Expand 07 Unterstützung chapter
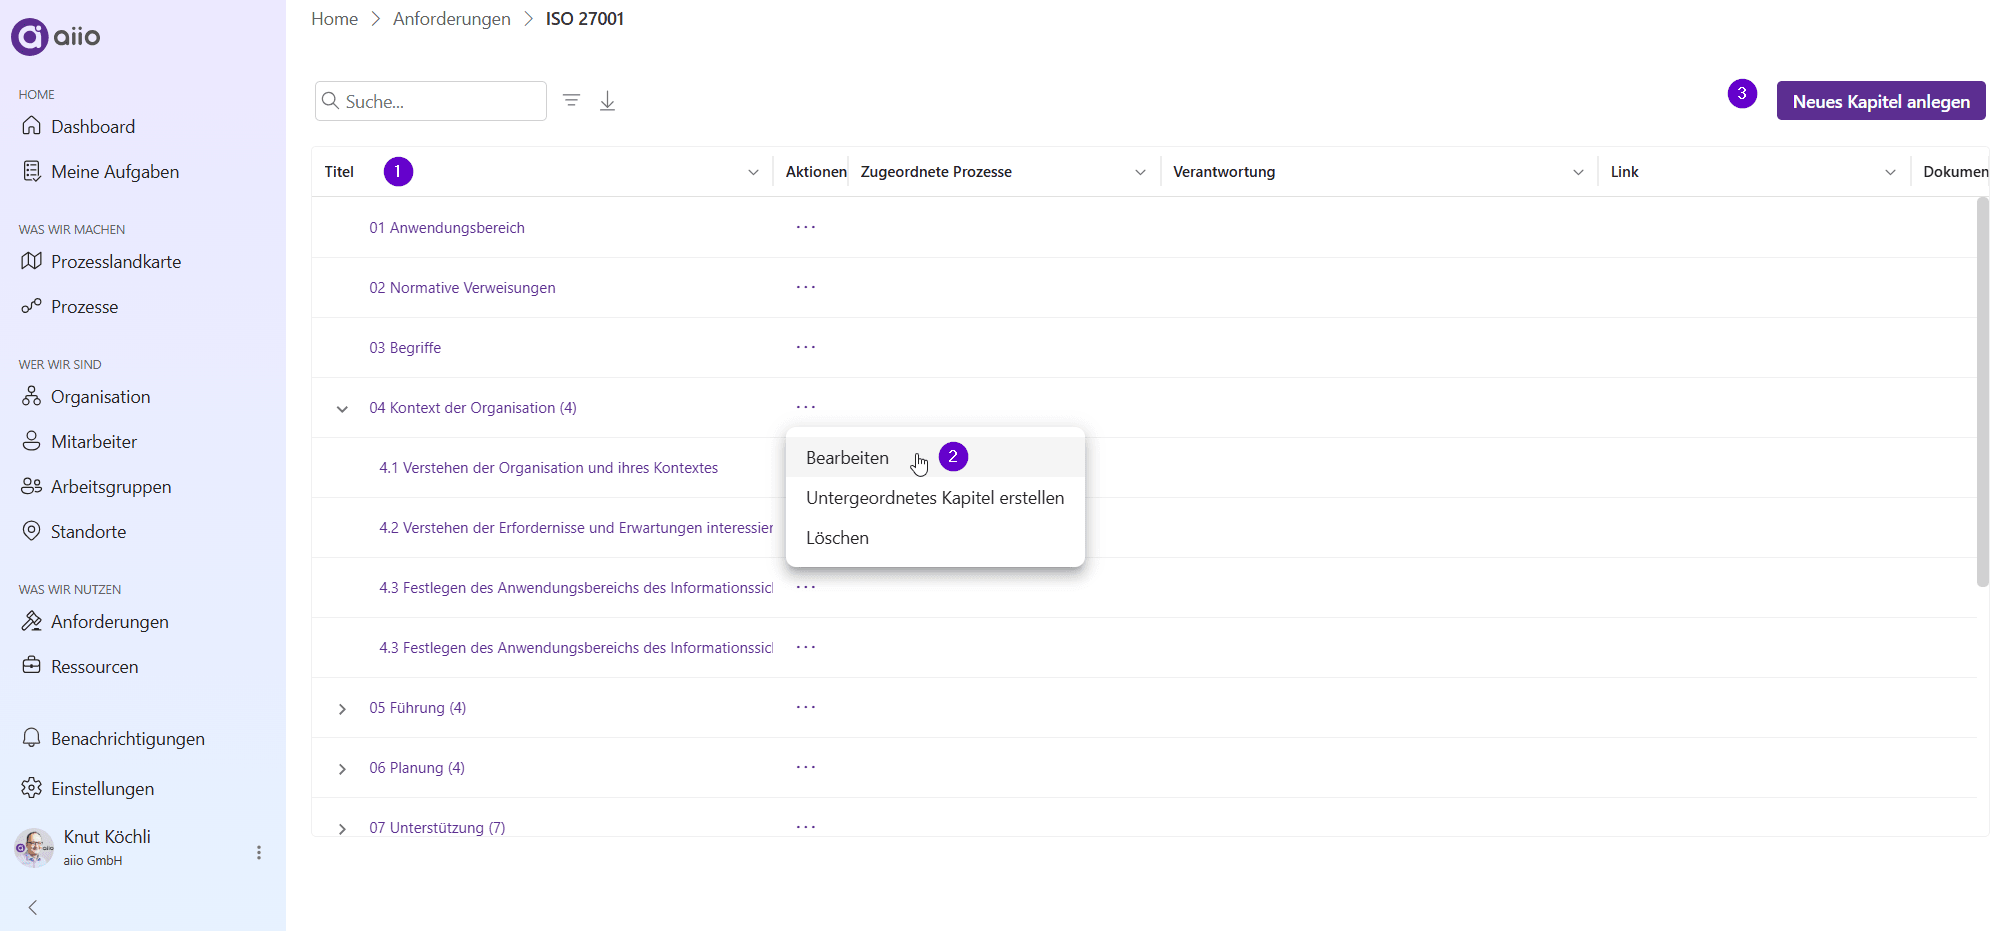Image resolution: width=2004 pixels, height=931 pixels. tap(342, 829)
